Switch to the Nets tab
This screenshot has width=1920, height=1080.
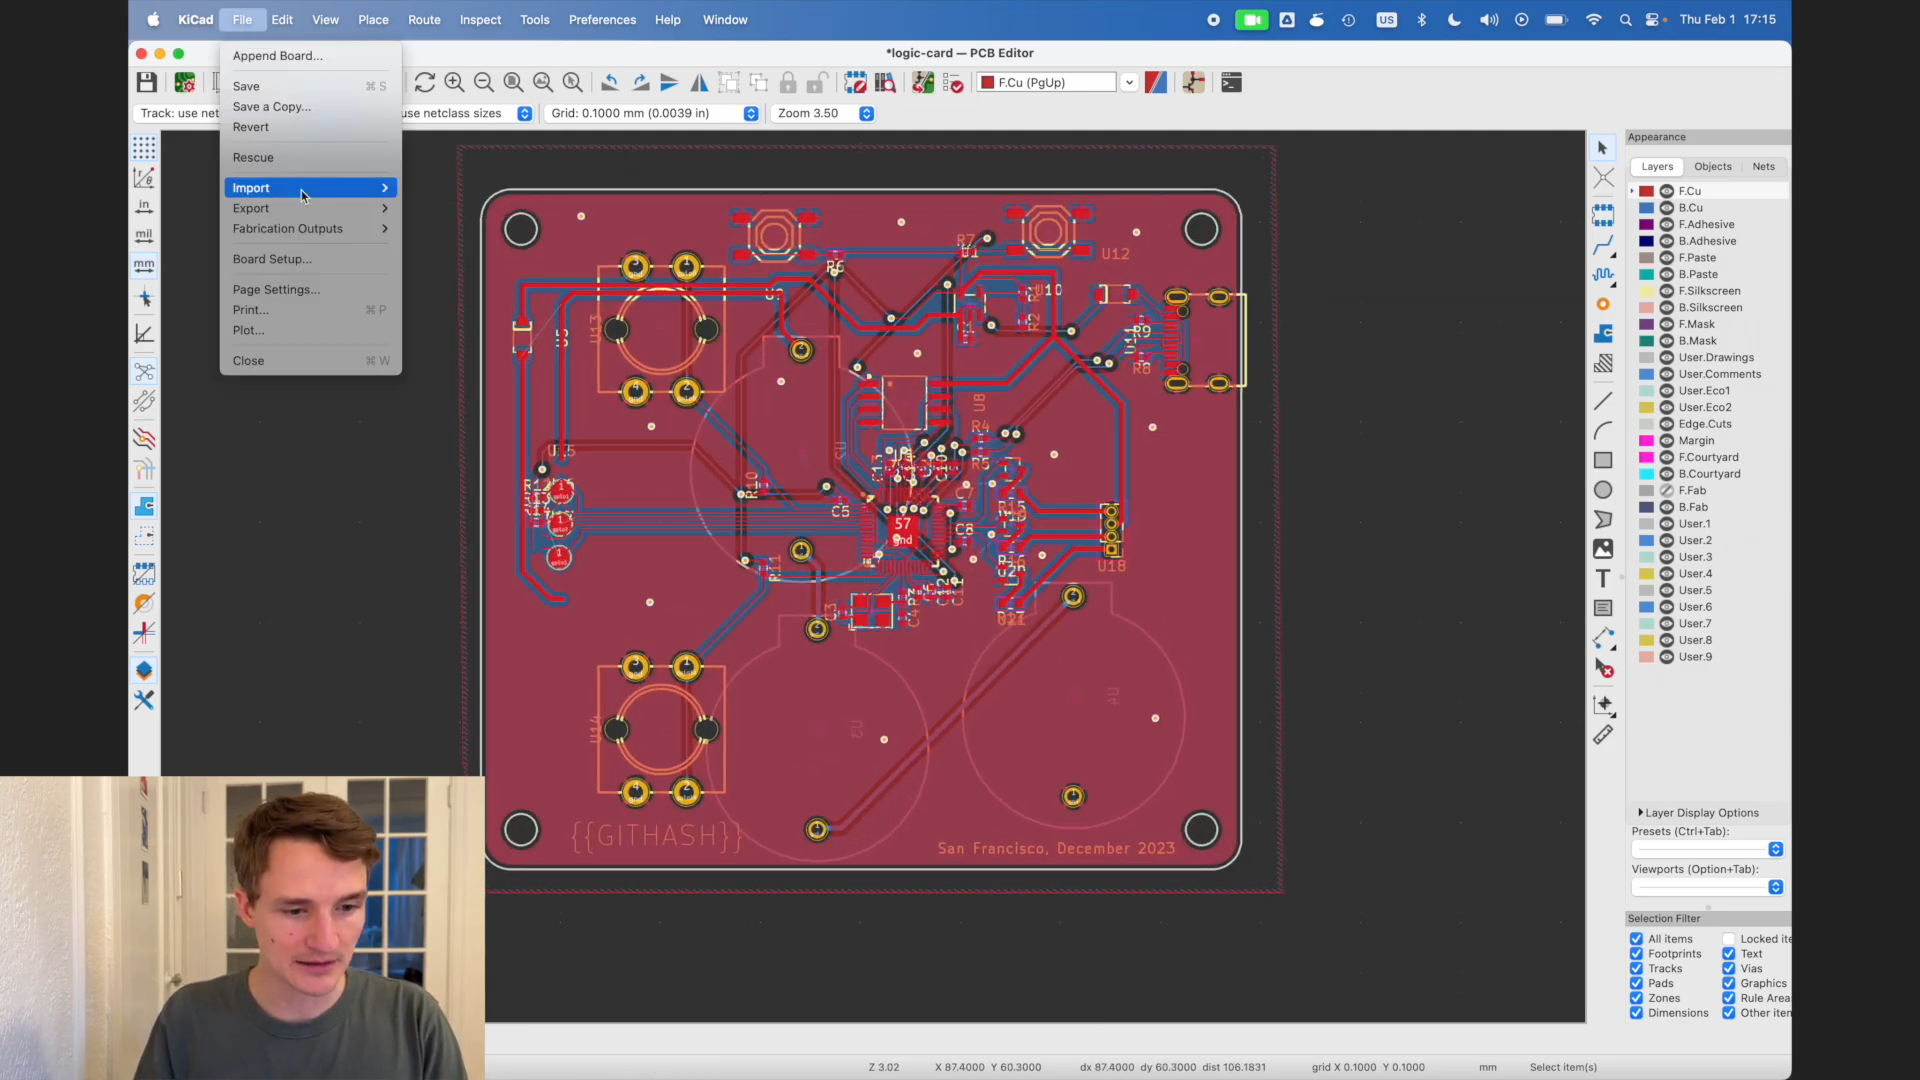point(1763,167)
